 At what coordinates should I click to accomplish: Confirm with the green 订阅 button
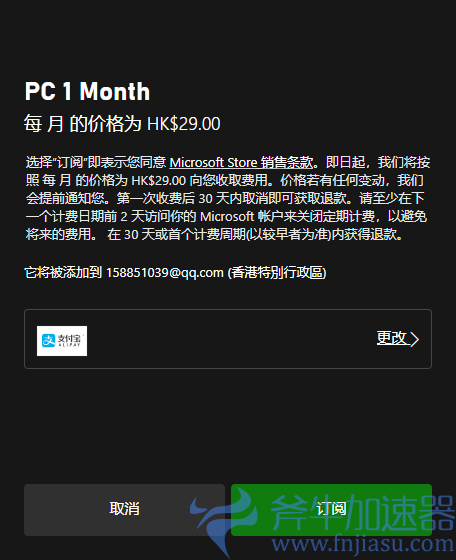331,510
